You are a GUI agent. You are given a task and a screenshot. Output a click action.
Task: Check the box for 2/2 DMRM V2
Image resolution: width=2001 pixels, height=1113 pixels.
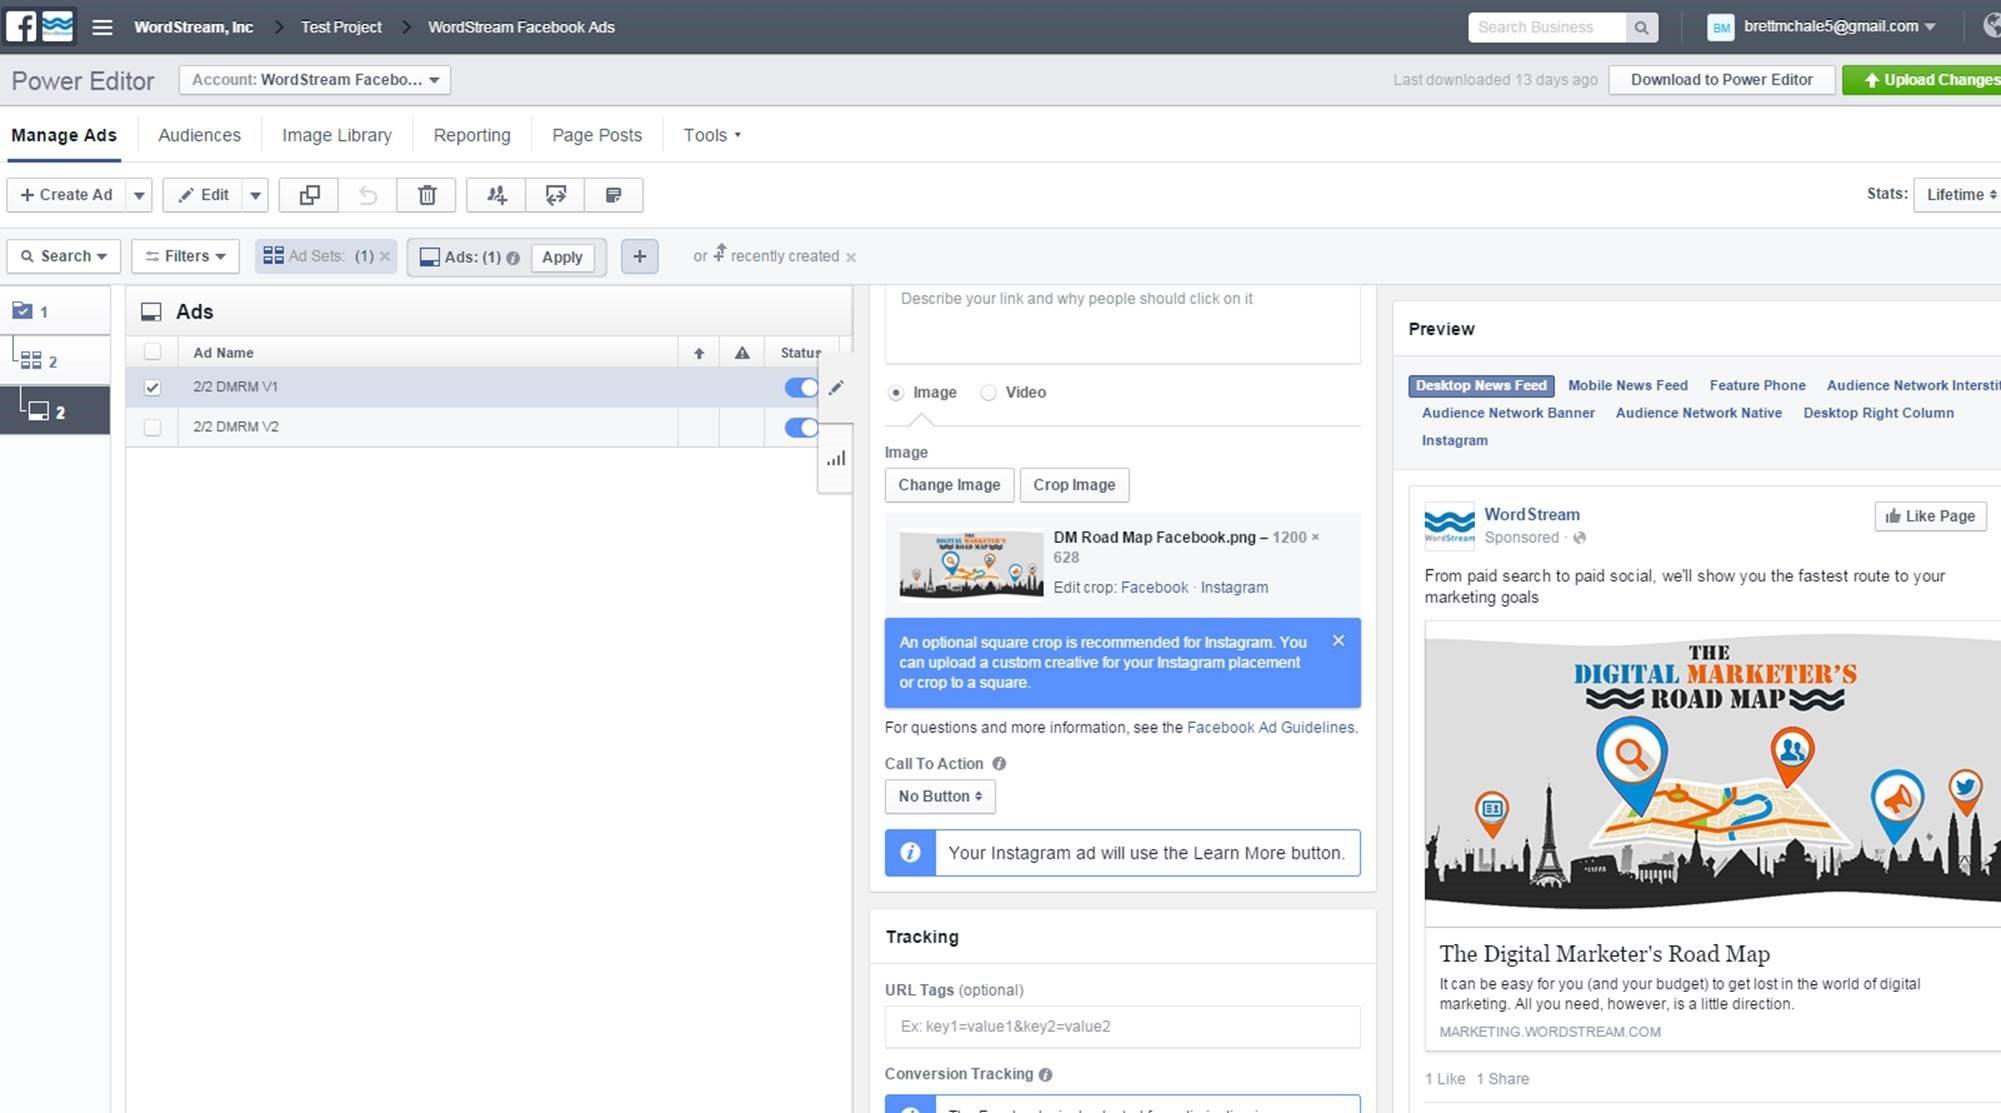click(152, 427)
